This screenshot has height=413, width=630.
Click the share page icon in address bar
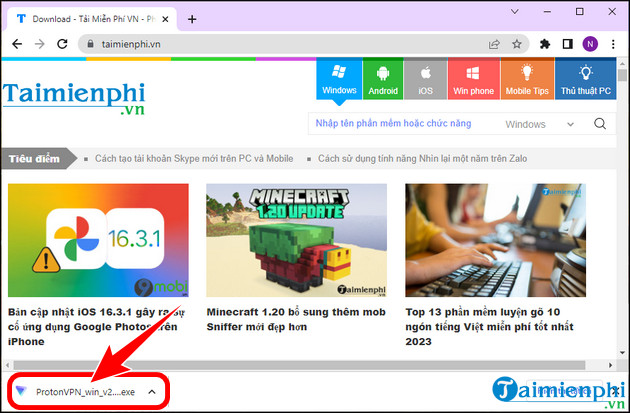coord(494,44)
